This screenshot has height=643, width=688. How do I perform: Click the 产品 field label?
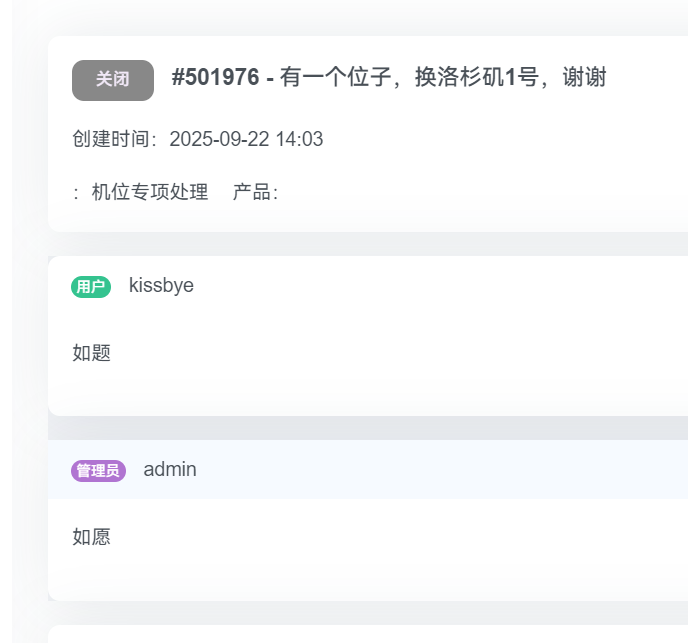[x=254, y=192]
